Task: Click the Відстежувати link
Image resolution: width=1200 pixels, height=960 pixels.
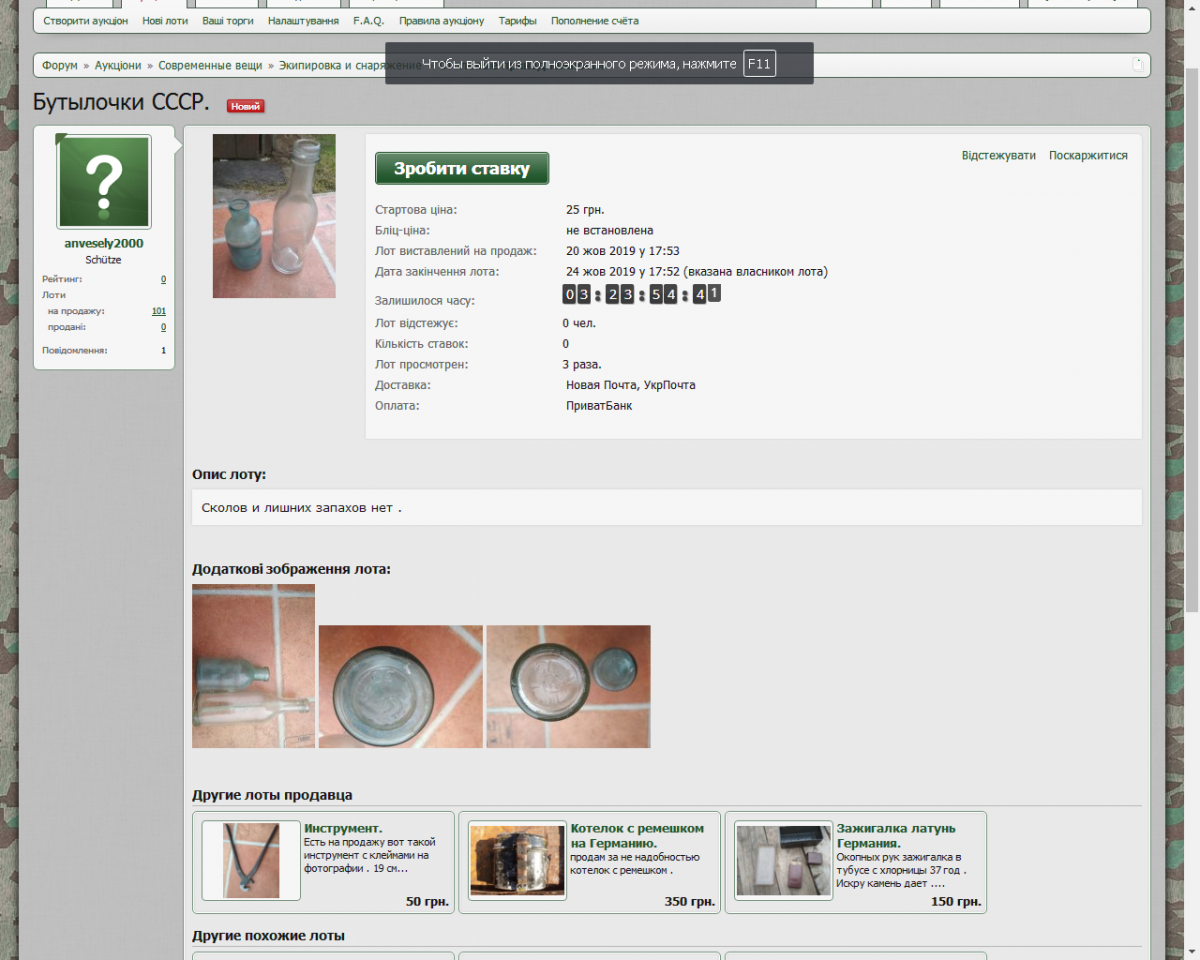Action: (x=998, y=156)
